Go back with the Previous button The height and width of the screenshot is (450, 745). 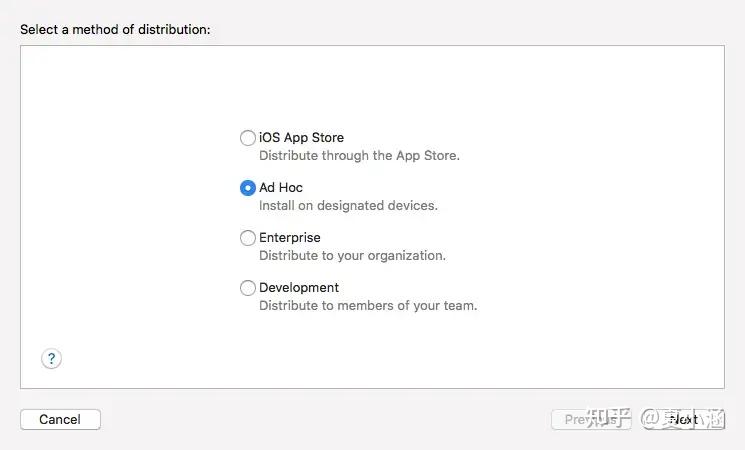[580, 420]
